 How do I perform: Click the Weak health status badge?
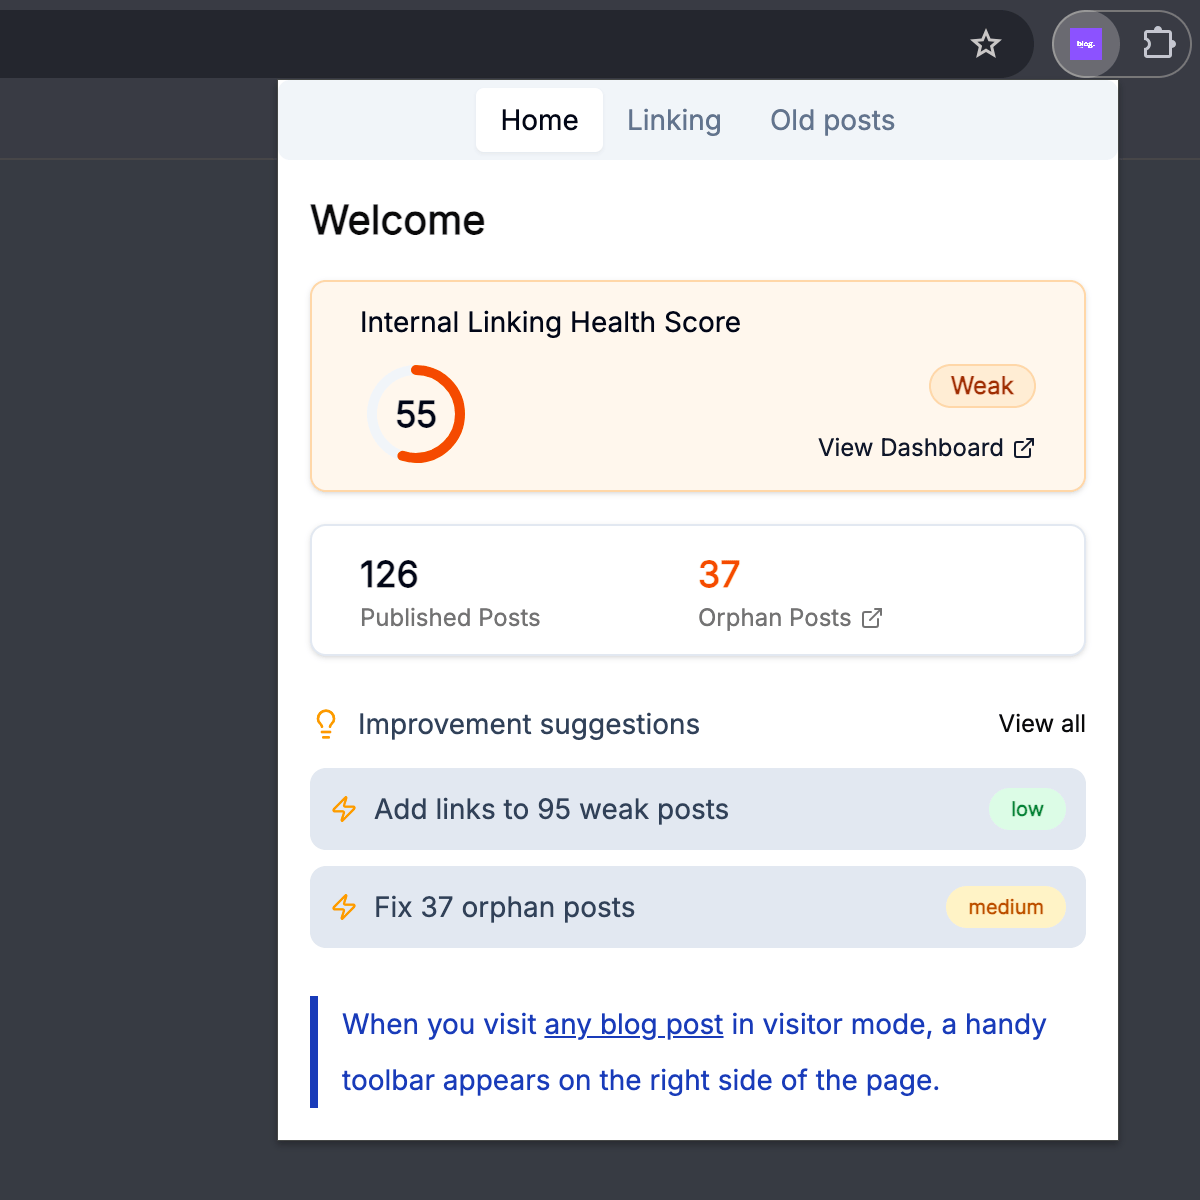click(982, 386)
